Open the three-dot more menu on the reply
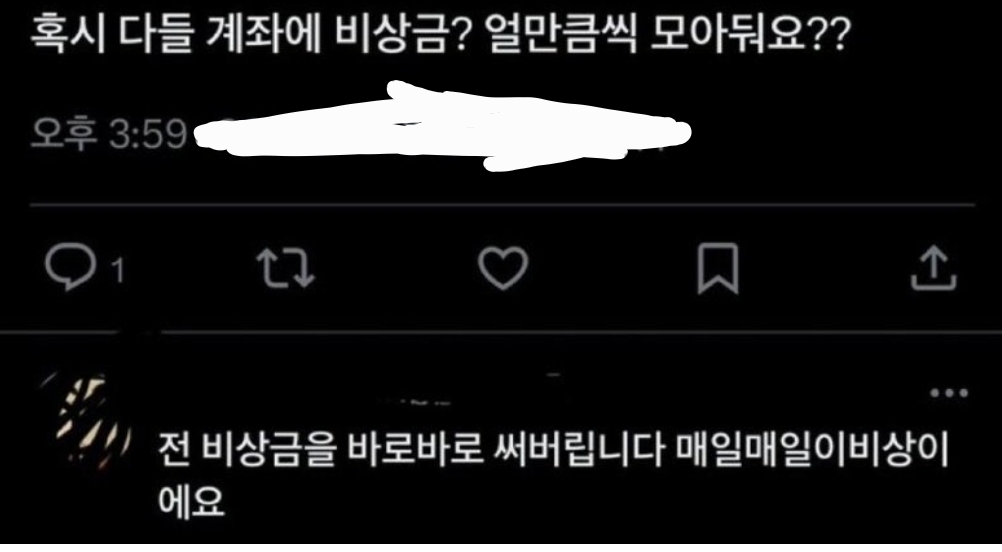 click(x=949, y=393)
